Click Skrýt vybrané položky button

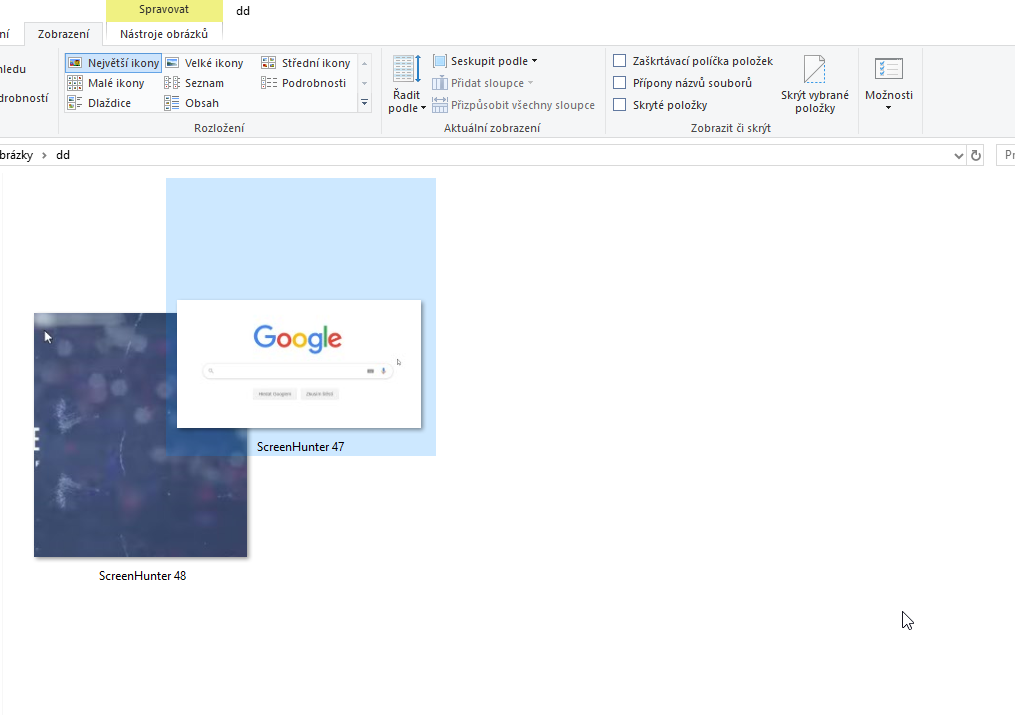click(814, 85)
